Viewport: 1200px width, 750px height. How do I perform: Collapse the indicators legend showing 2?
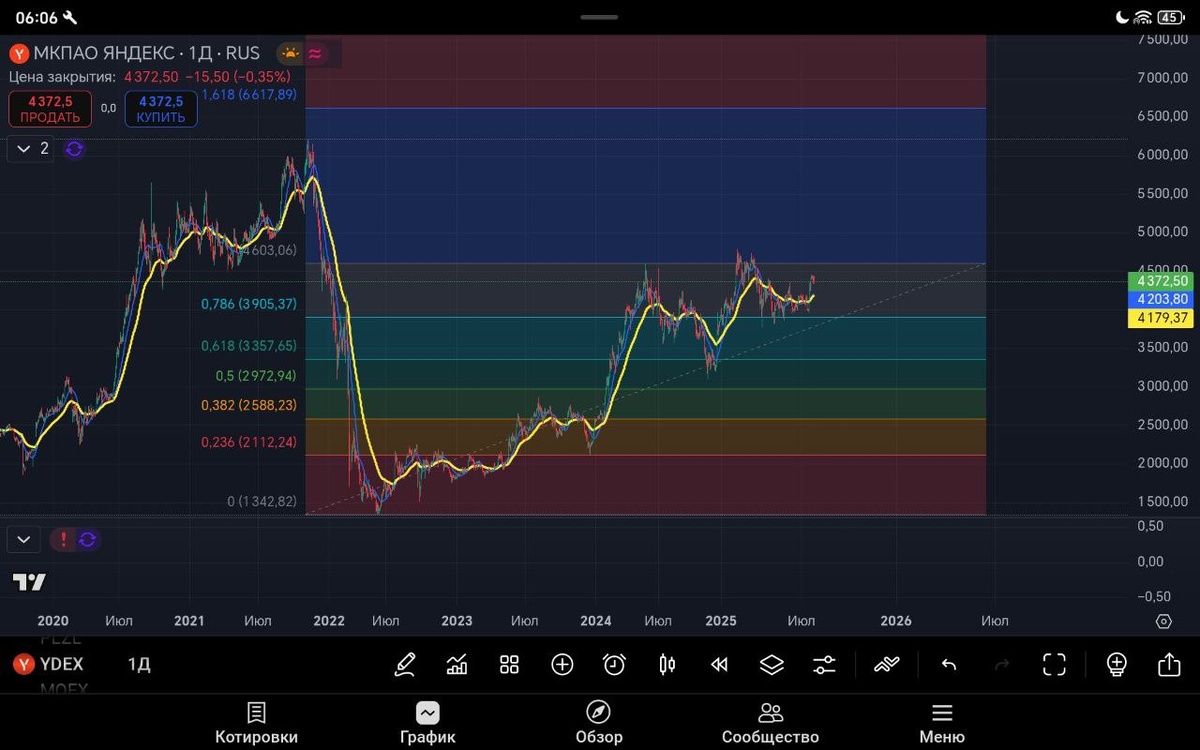pos(32,149)
